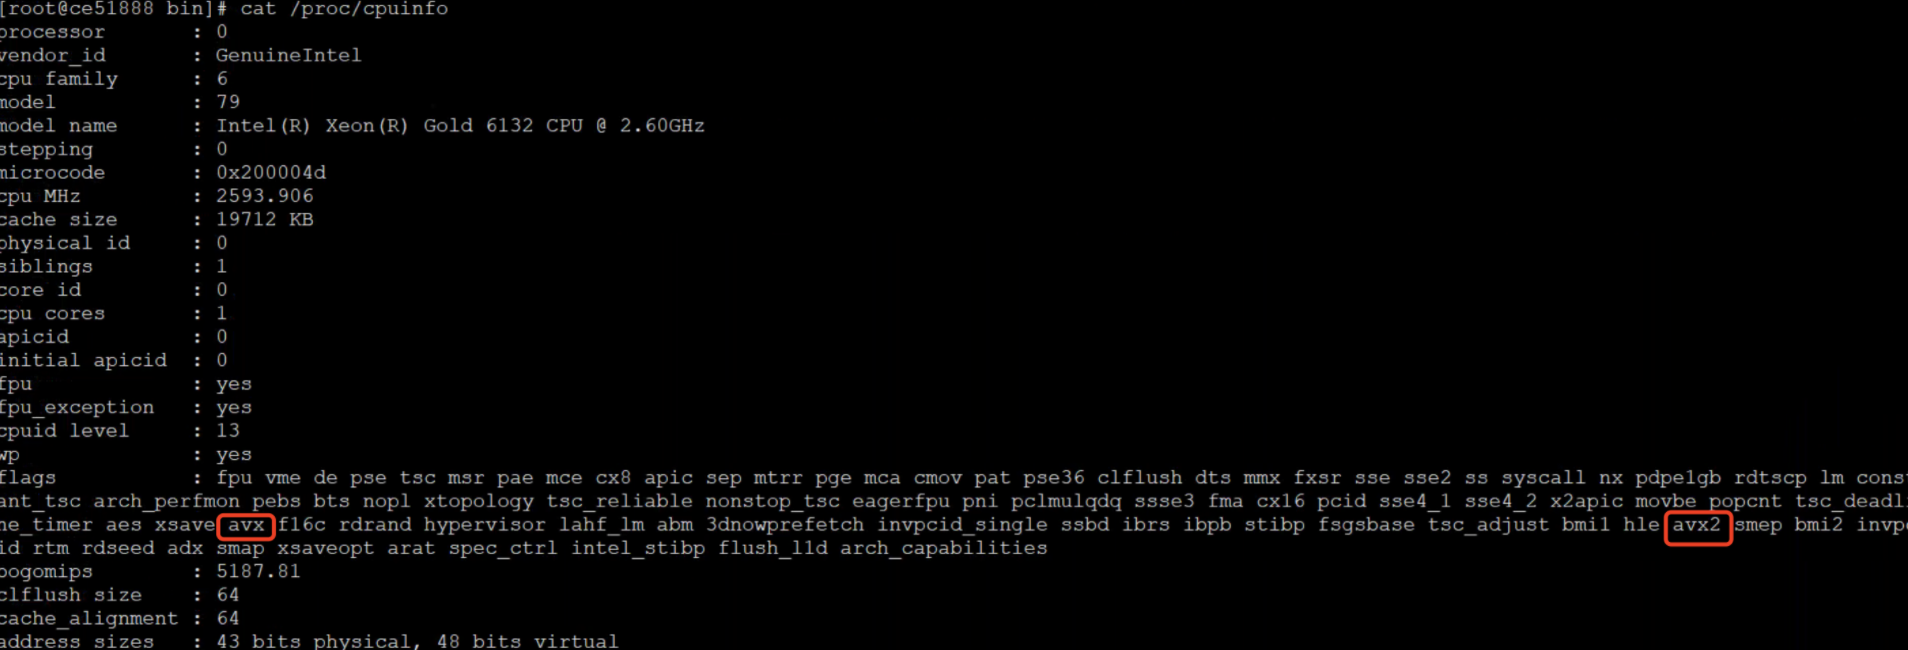This screenshot has width=1908, height=650.
Task: Click the cache size 19712 KB value
Action: tap(265, 220)
